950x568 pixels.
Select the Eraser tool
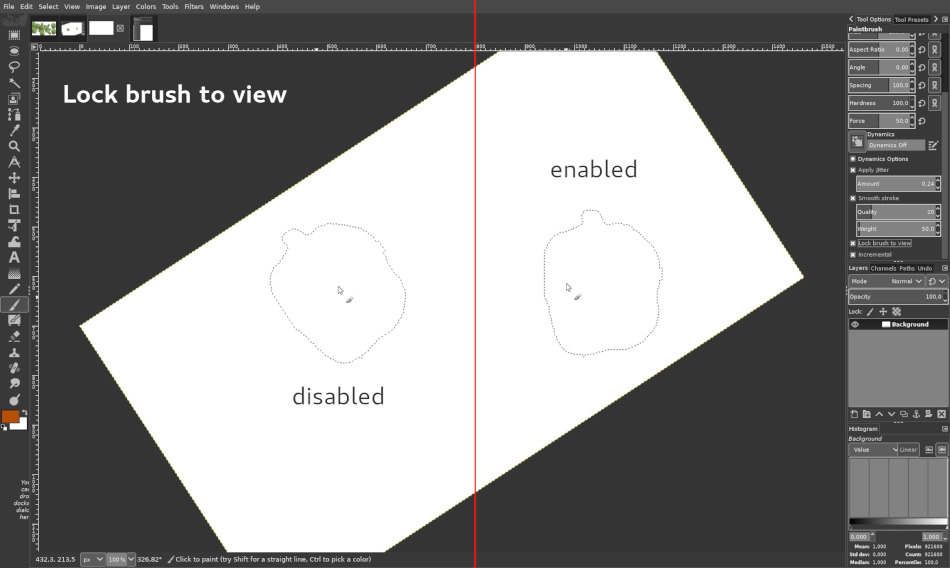point(14,336)
